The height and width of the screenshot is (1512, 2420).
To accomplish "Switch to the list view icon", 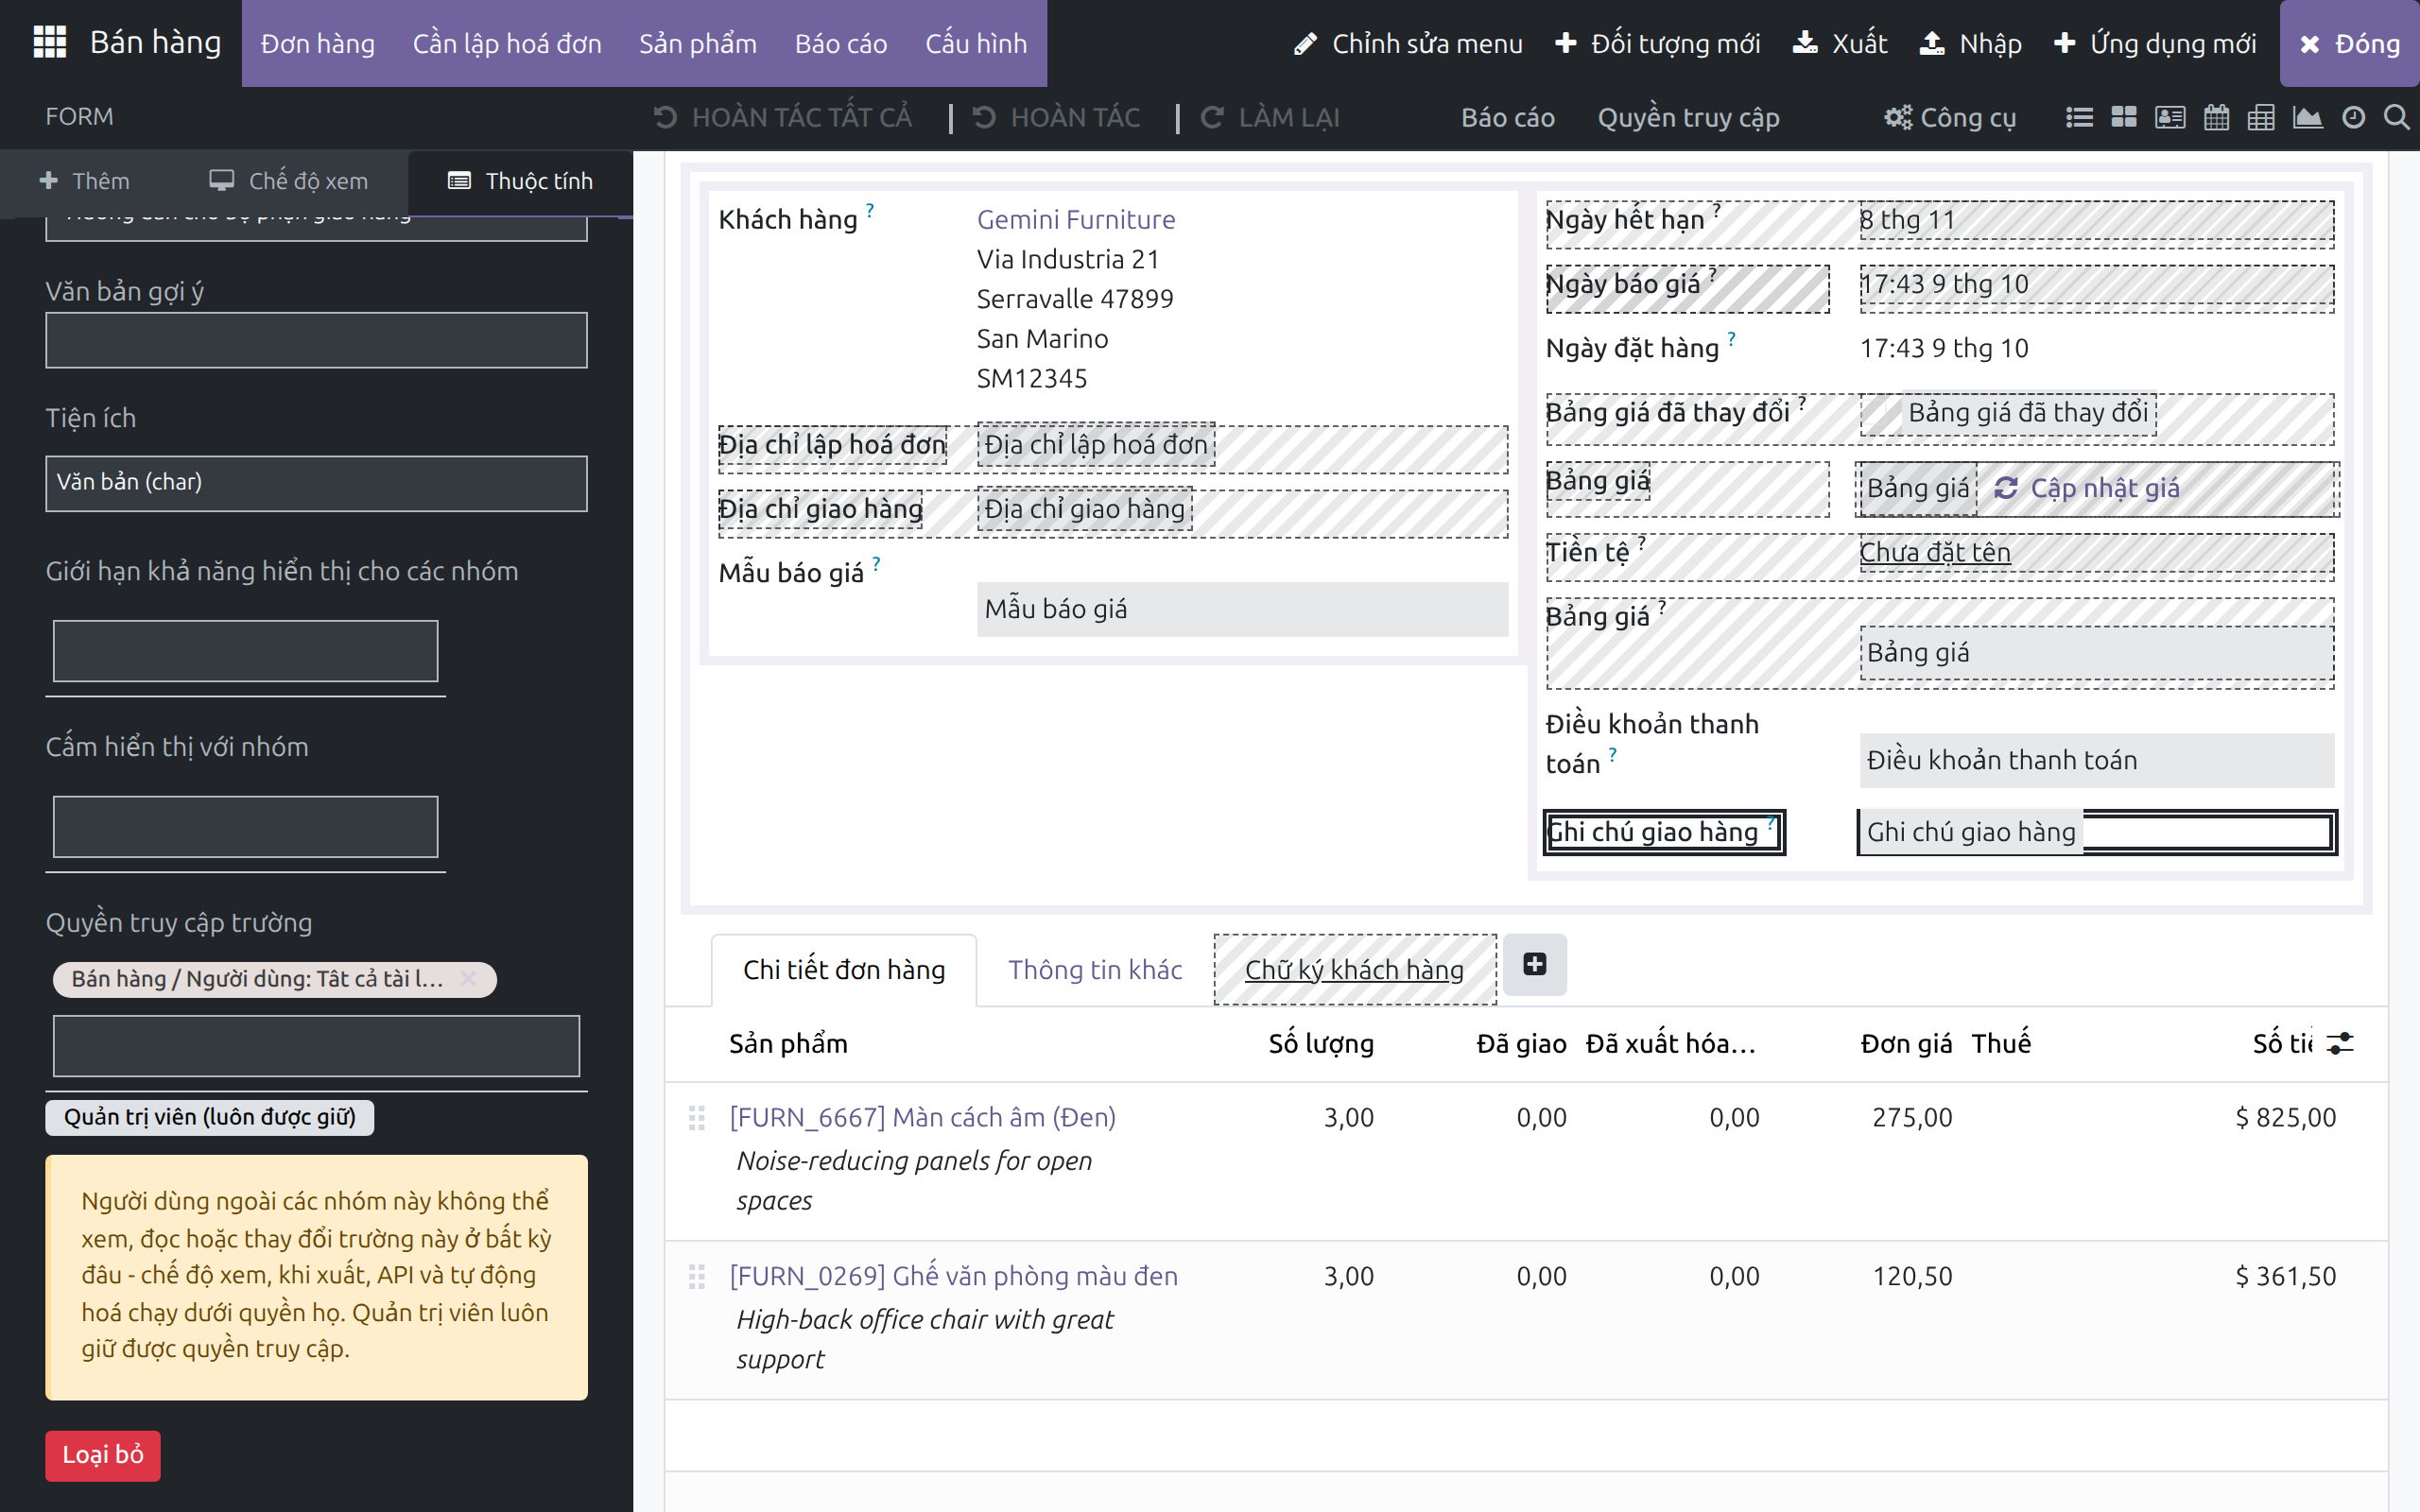I will click(2079, 117).
